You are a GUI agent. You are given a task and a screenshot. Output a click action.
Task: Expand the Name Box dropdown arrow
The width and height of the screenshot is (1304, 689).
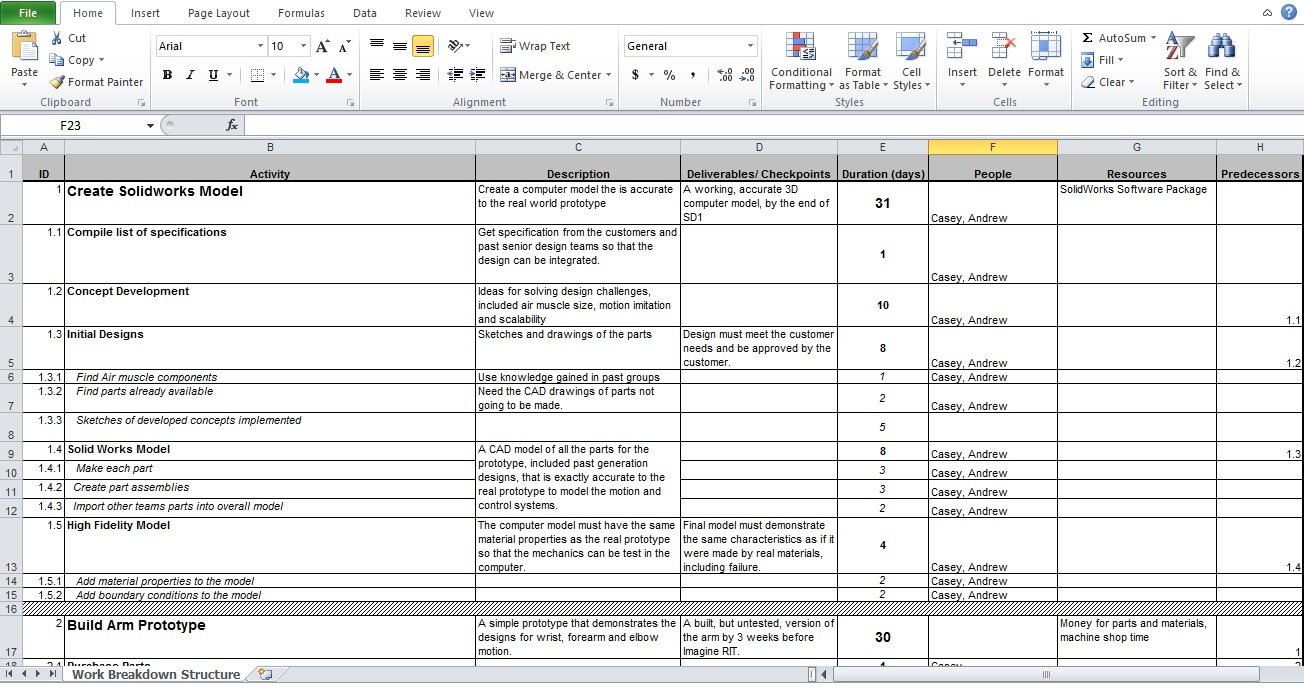[150, 125]
